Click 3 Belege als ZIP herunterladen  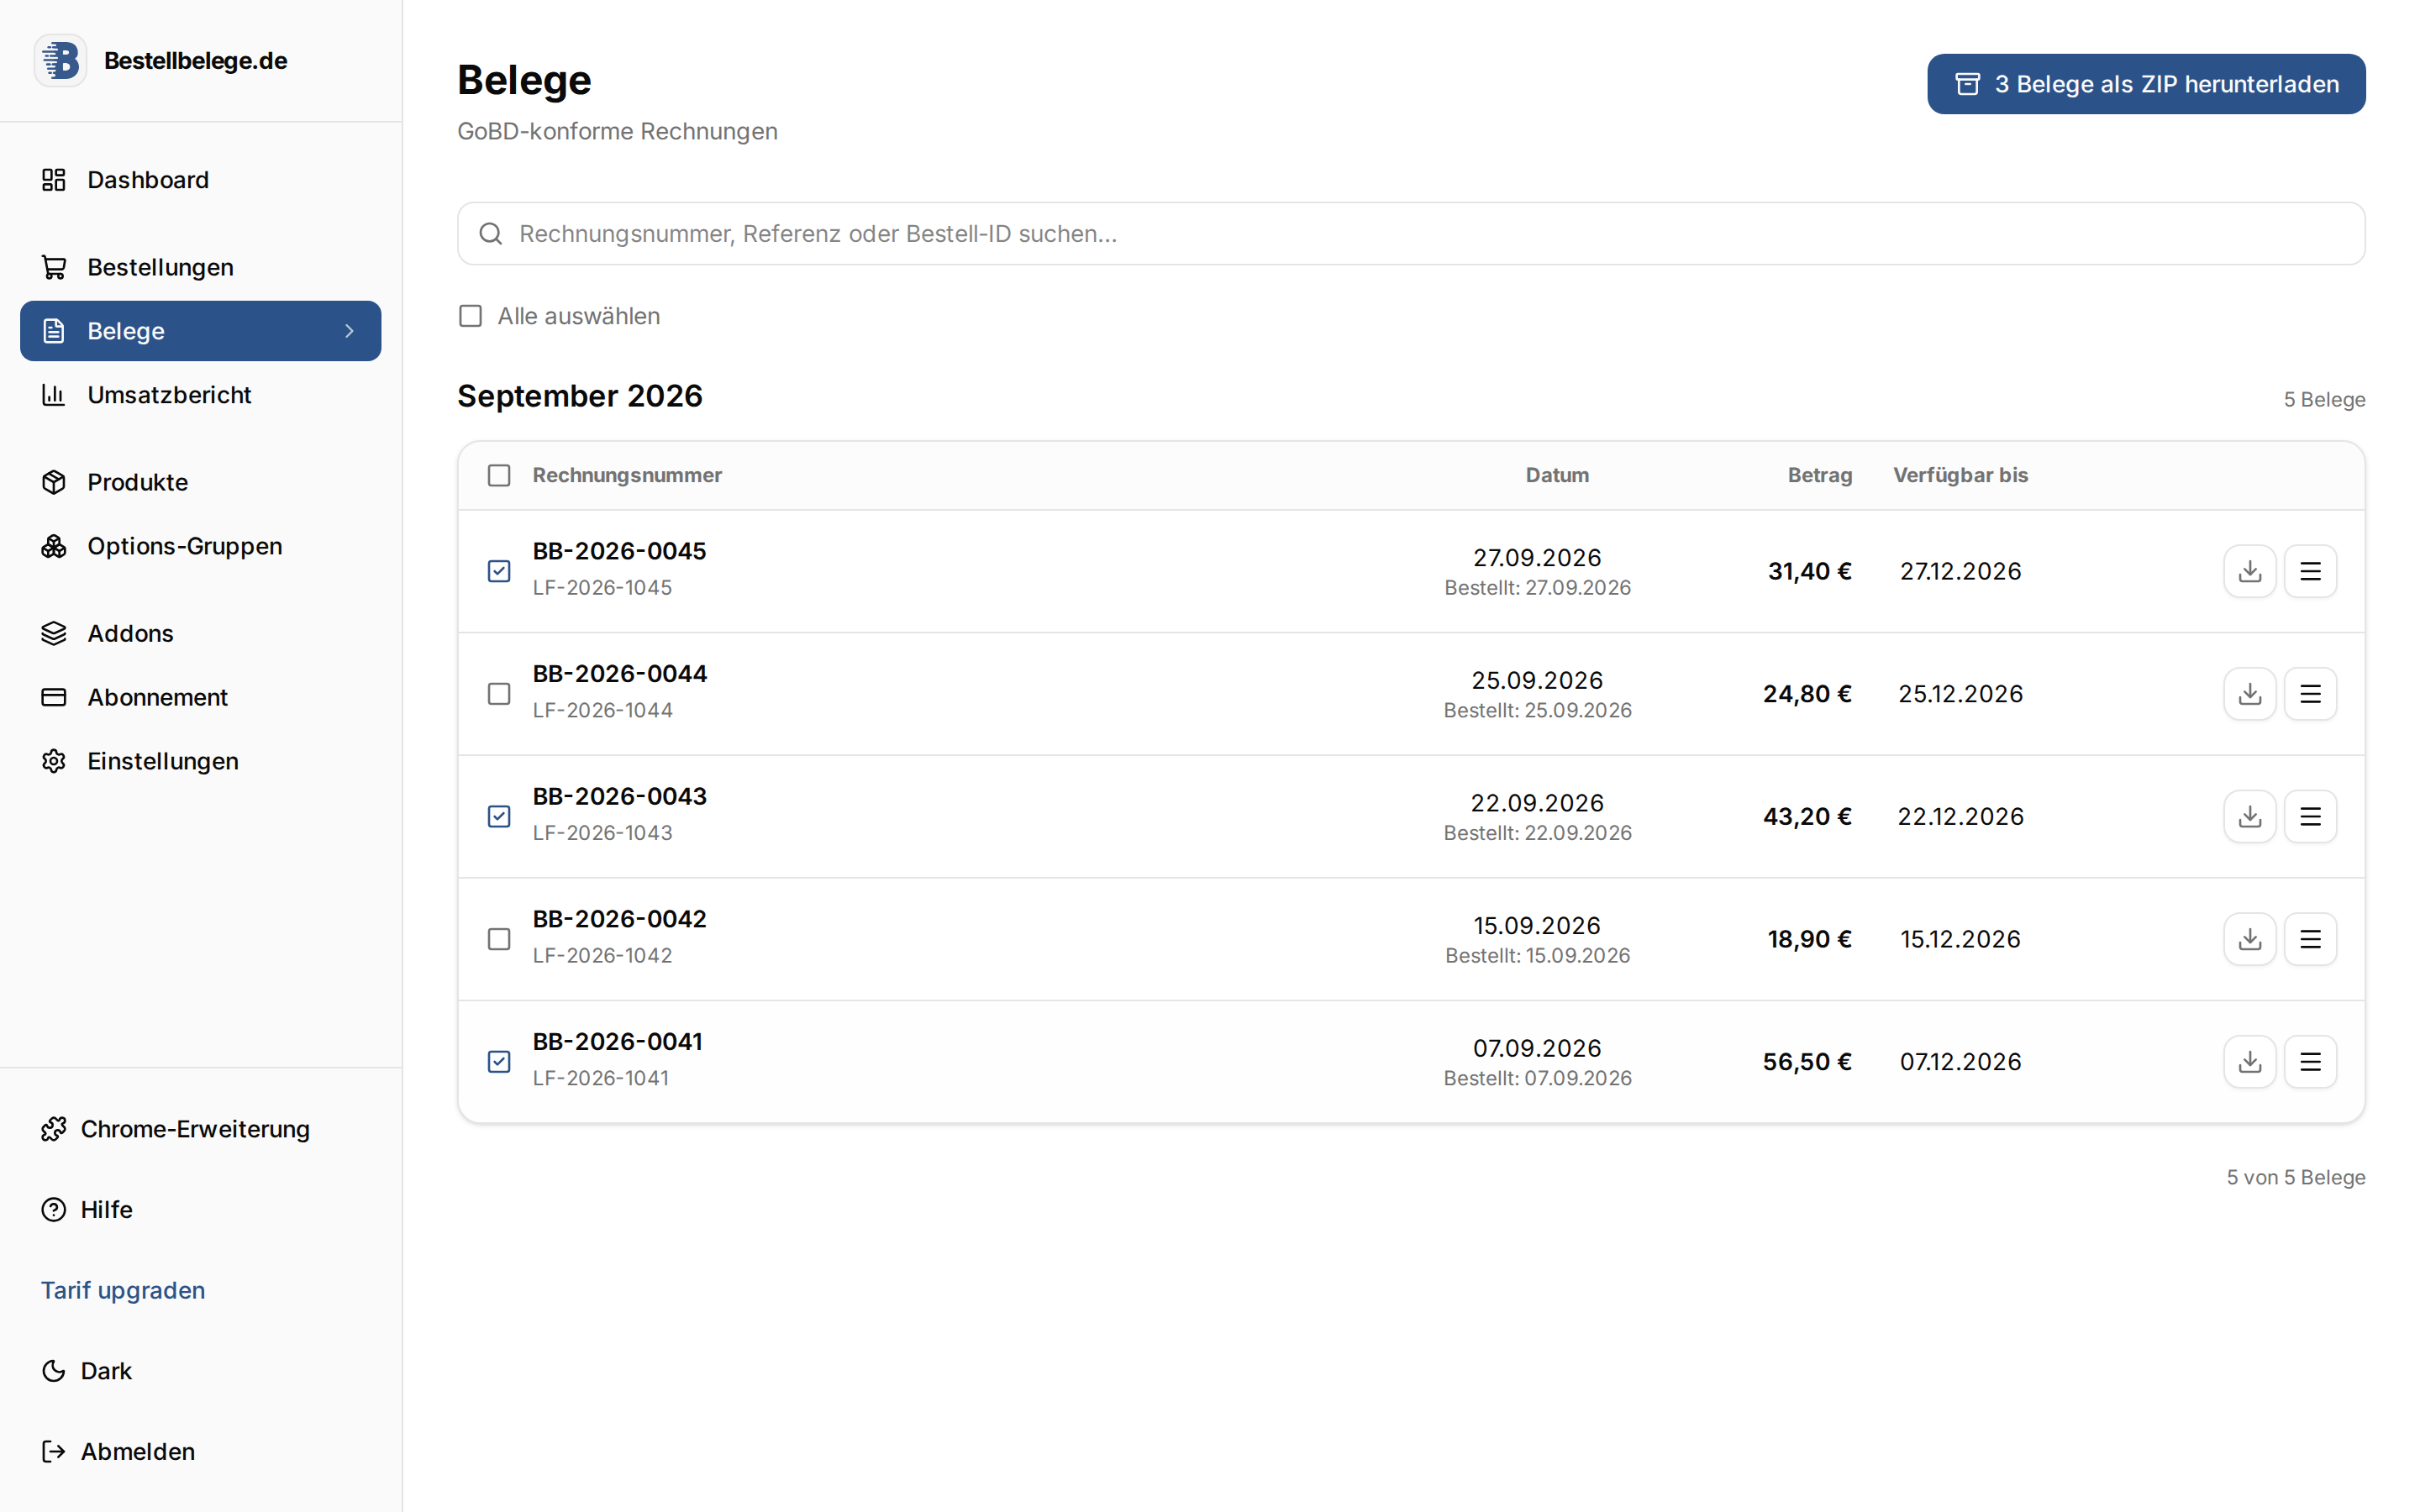tap(2146, 84)
